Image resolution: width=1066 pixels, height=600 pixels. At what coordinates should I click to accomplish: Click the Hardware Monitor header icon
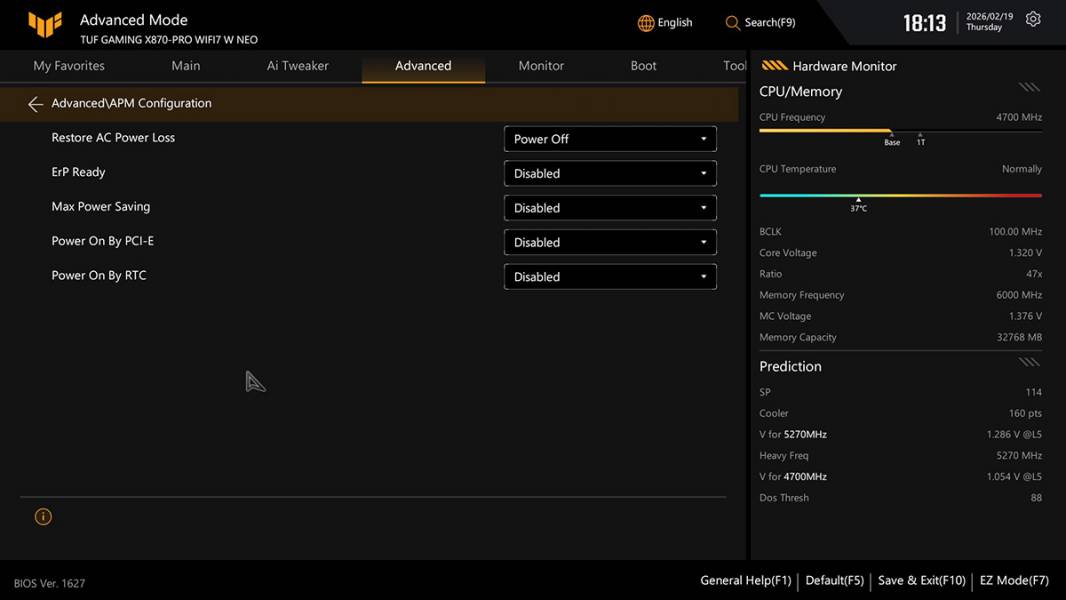click(774, 66)
